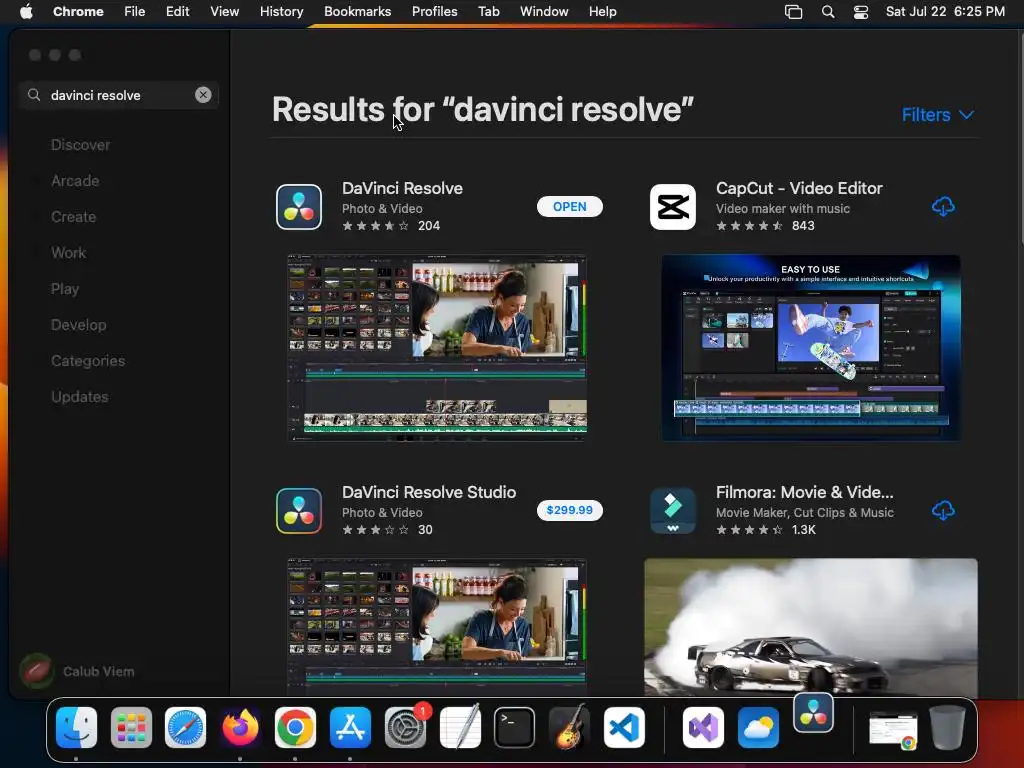The width and height of the screenshot is (1024, 768).
Task: Open the Apple menu
Action: [26, 12]
